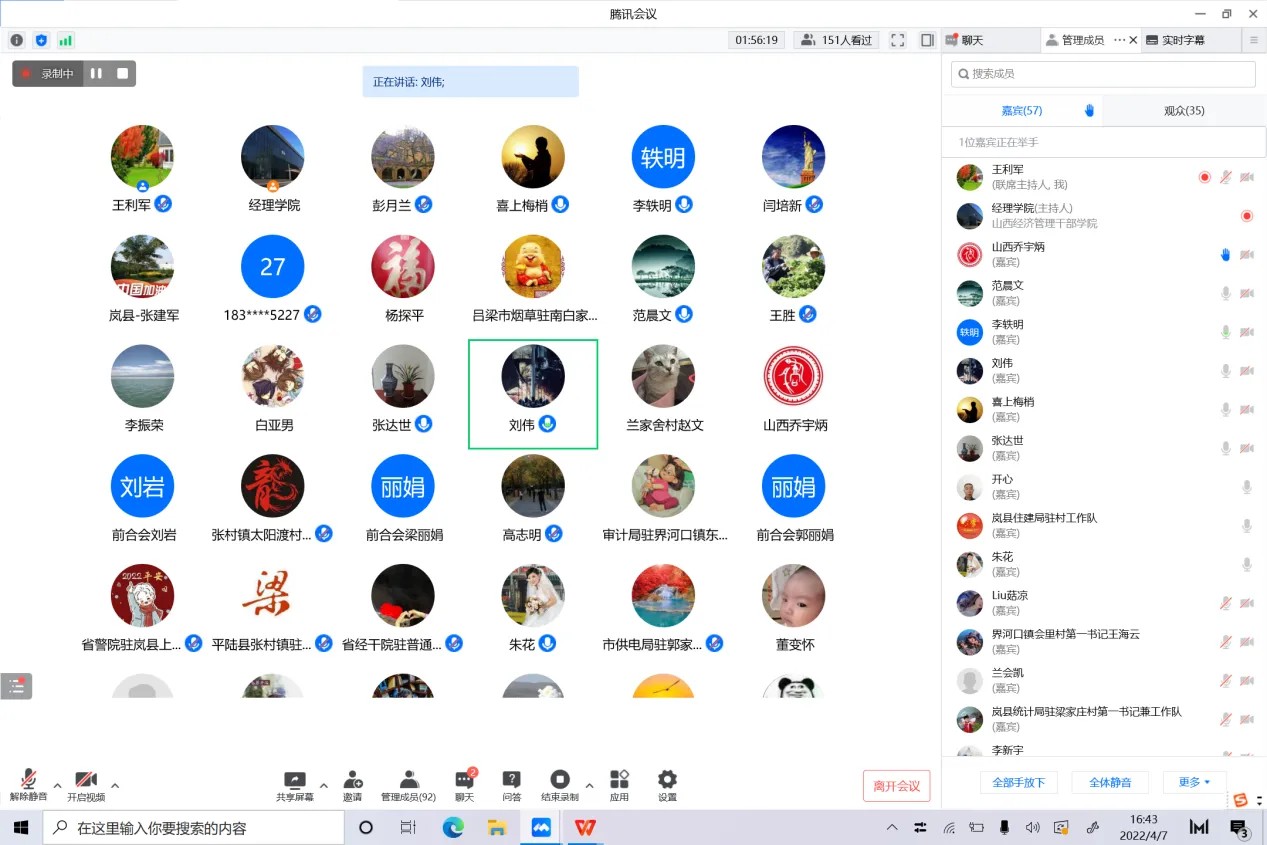Open the 更多 dropdown in the members panel

1194,782
